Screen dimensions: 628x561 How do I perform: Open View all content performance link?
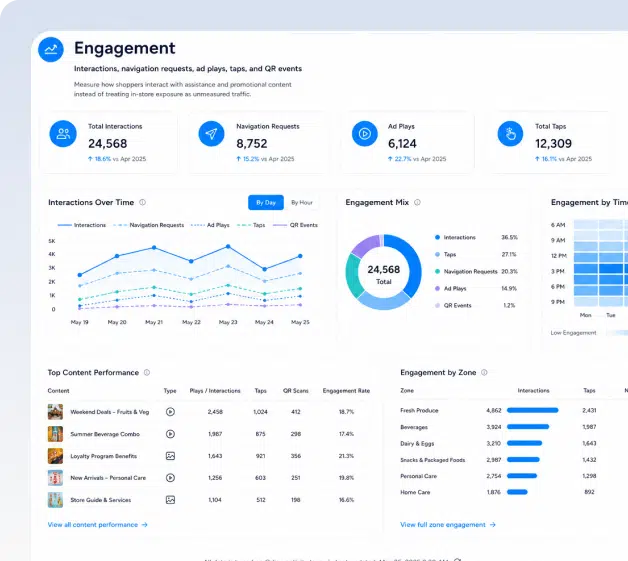click(98, 525)
